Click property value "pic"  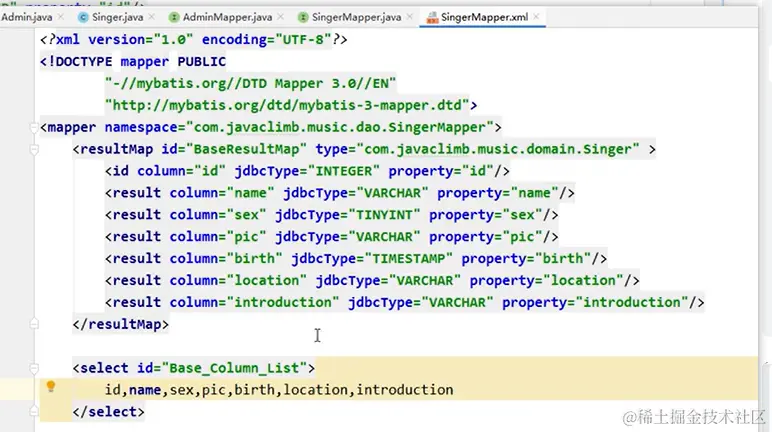point(522,237)
